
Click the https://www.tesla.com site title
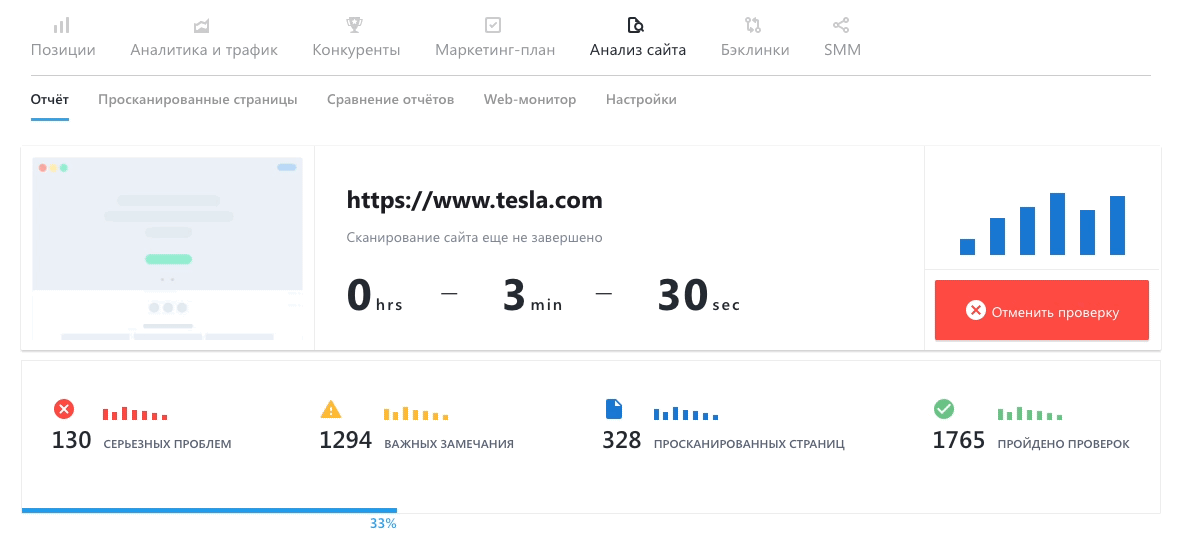[x=474, y=200]
